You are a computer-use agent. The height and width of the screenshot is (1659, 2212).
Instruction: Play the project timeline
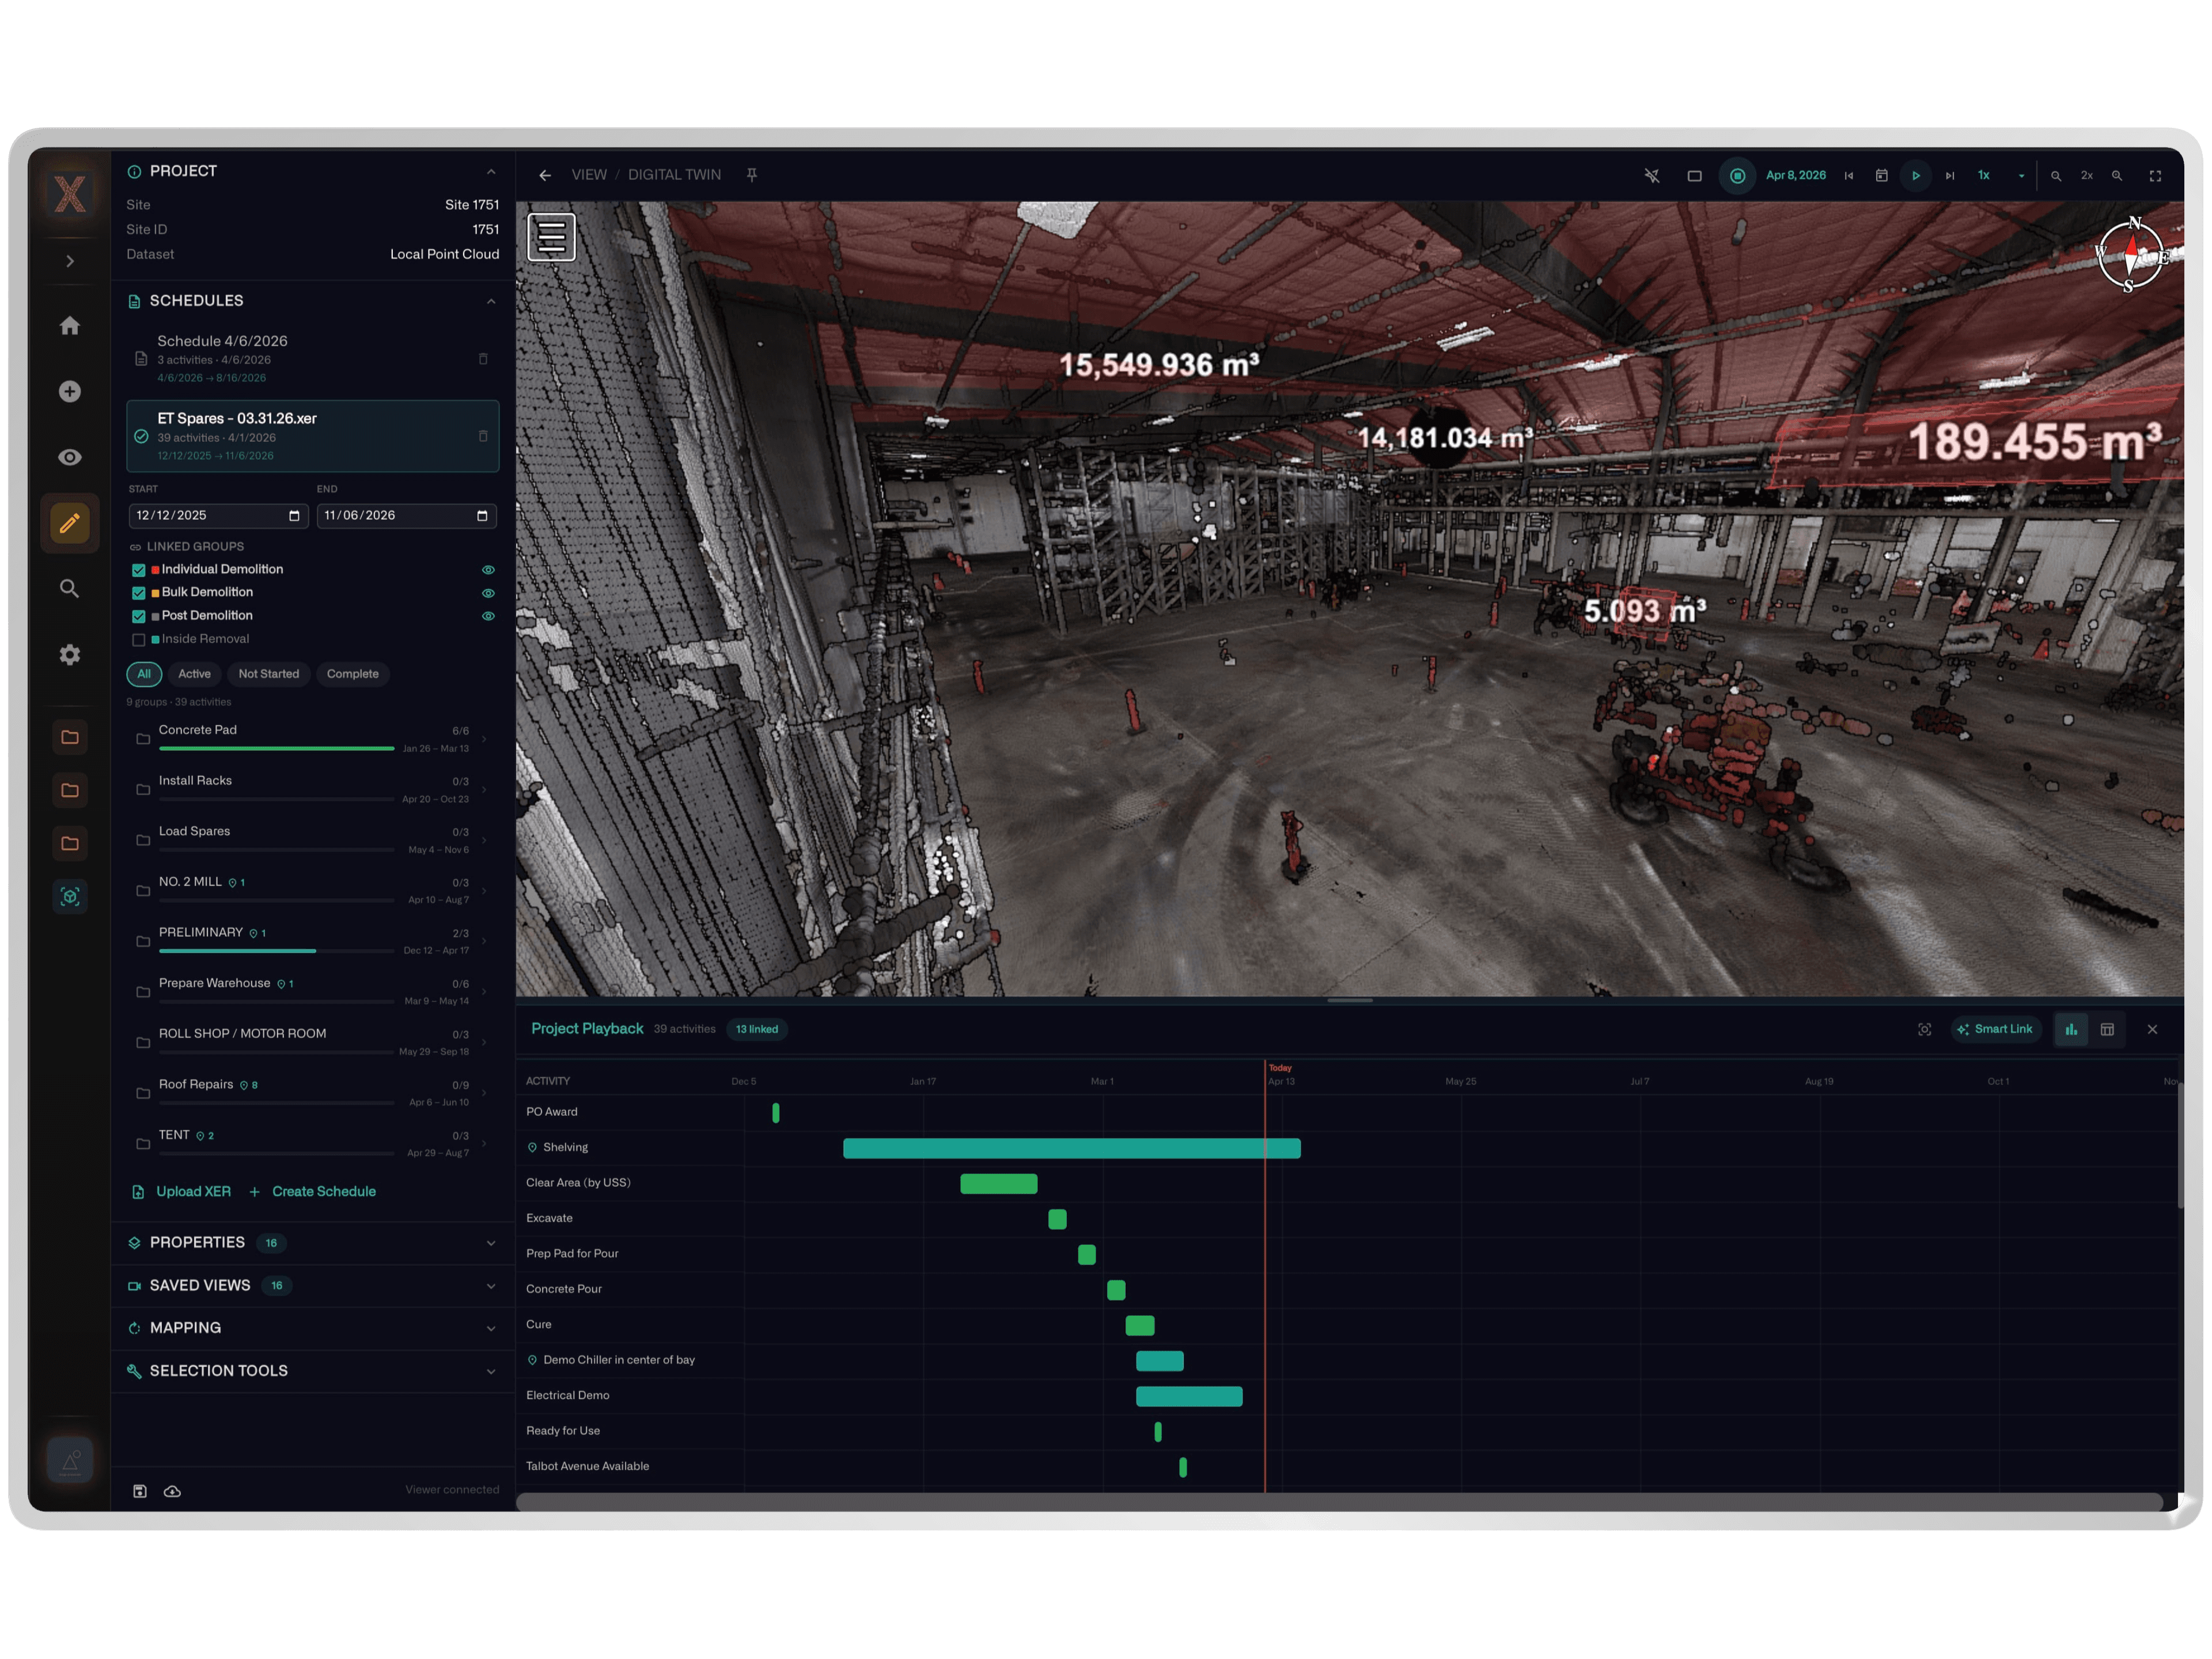pos(1915,176)
